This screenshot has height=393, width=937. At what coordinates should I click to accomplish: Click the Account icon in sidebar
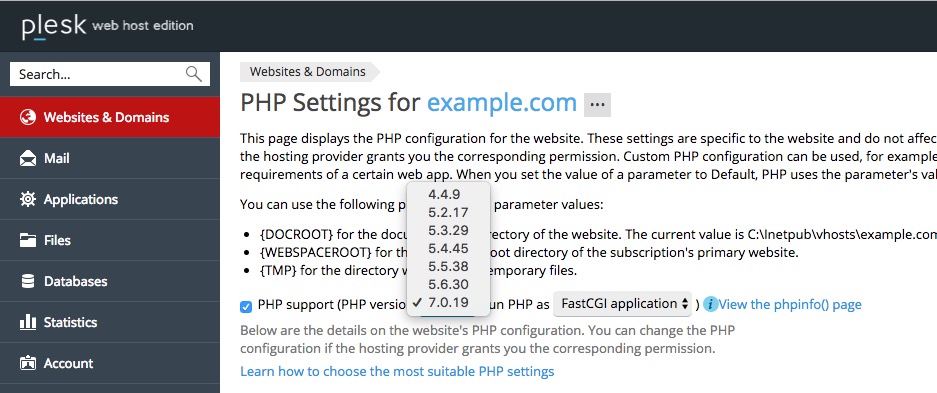pos(27,363)
